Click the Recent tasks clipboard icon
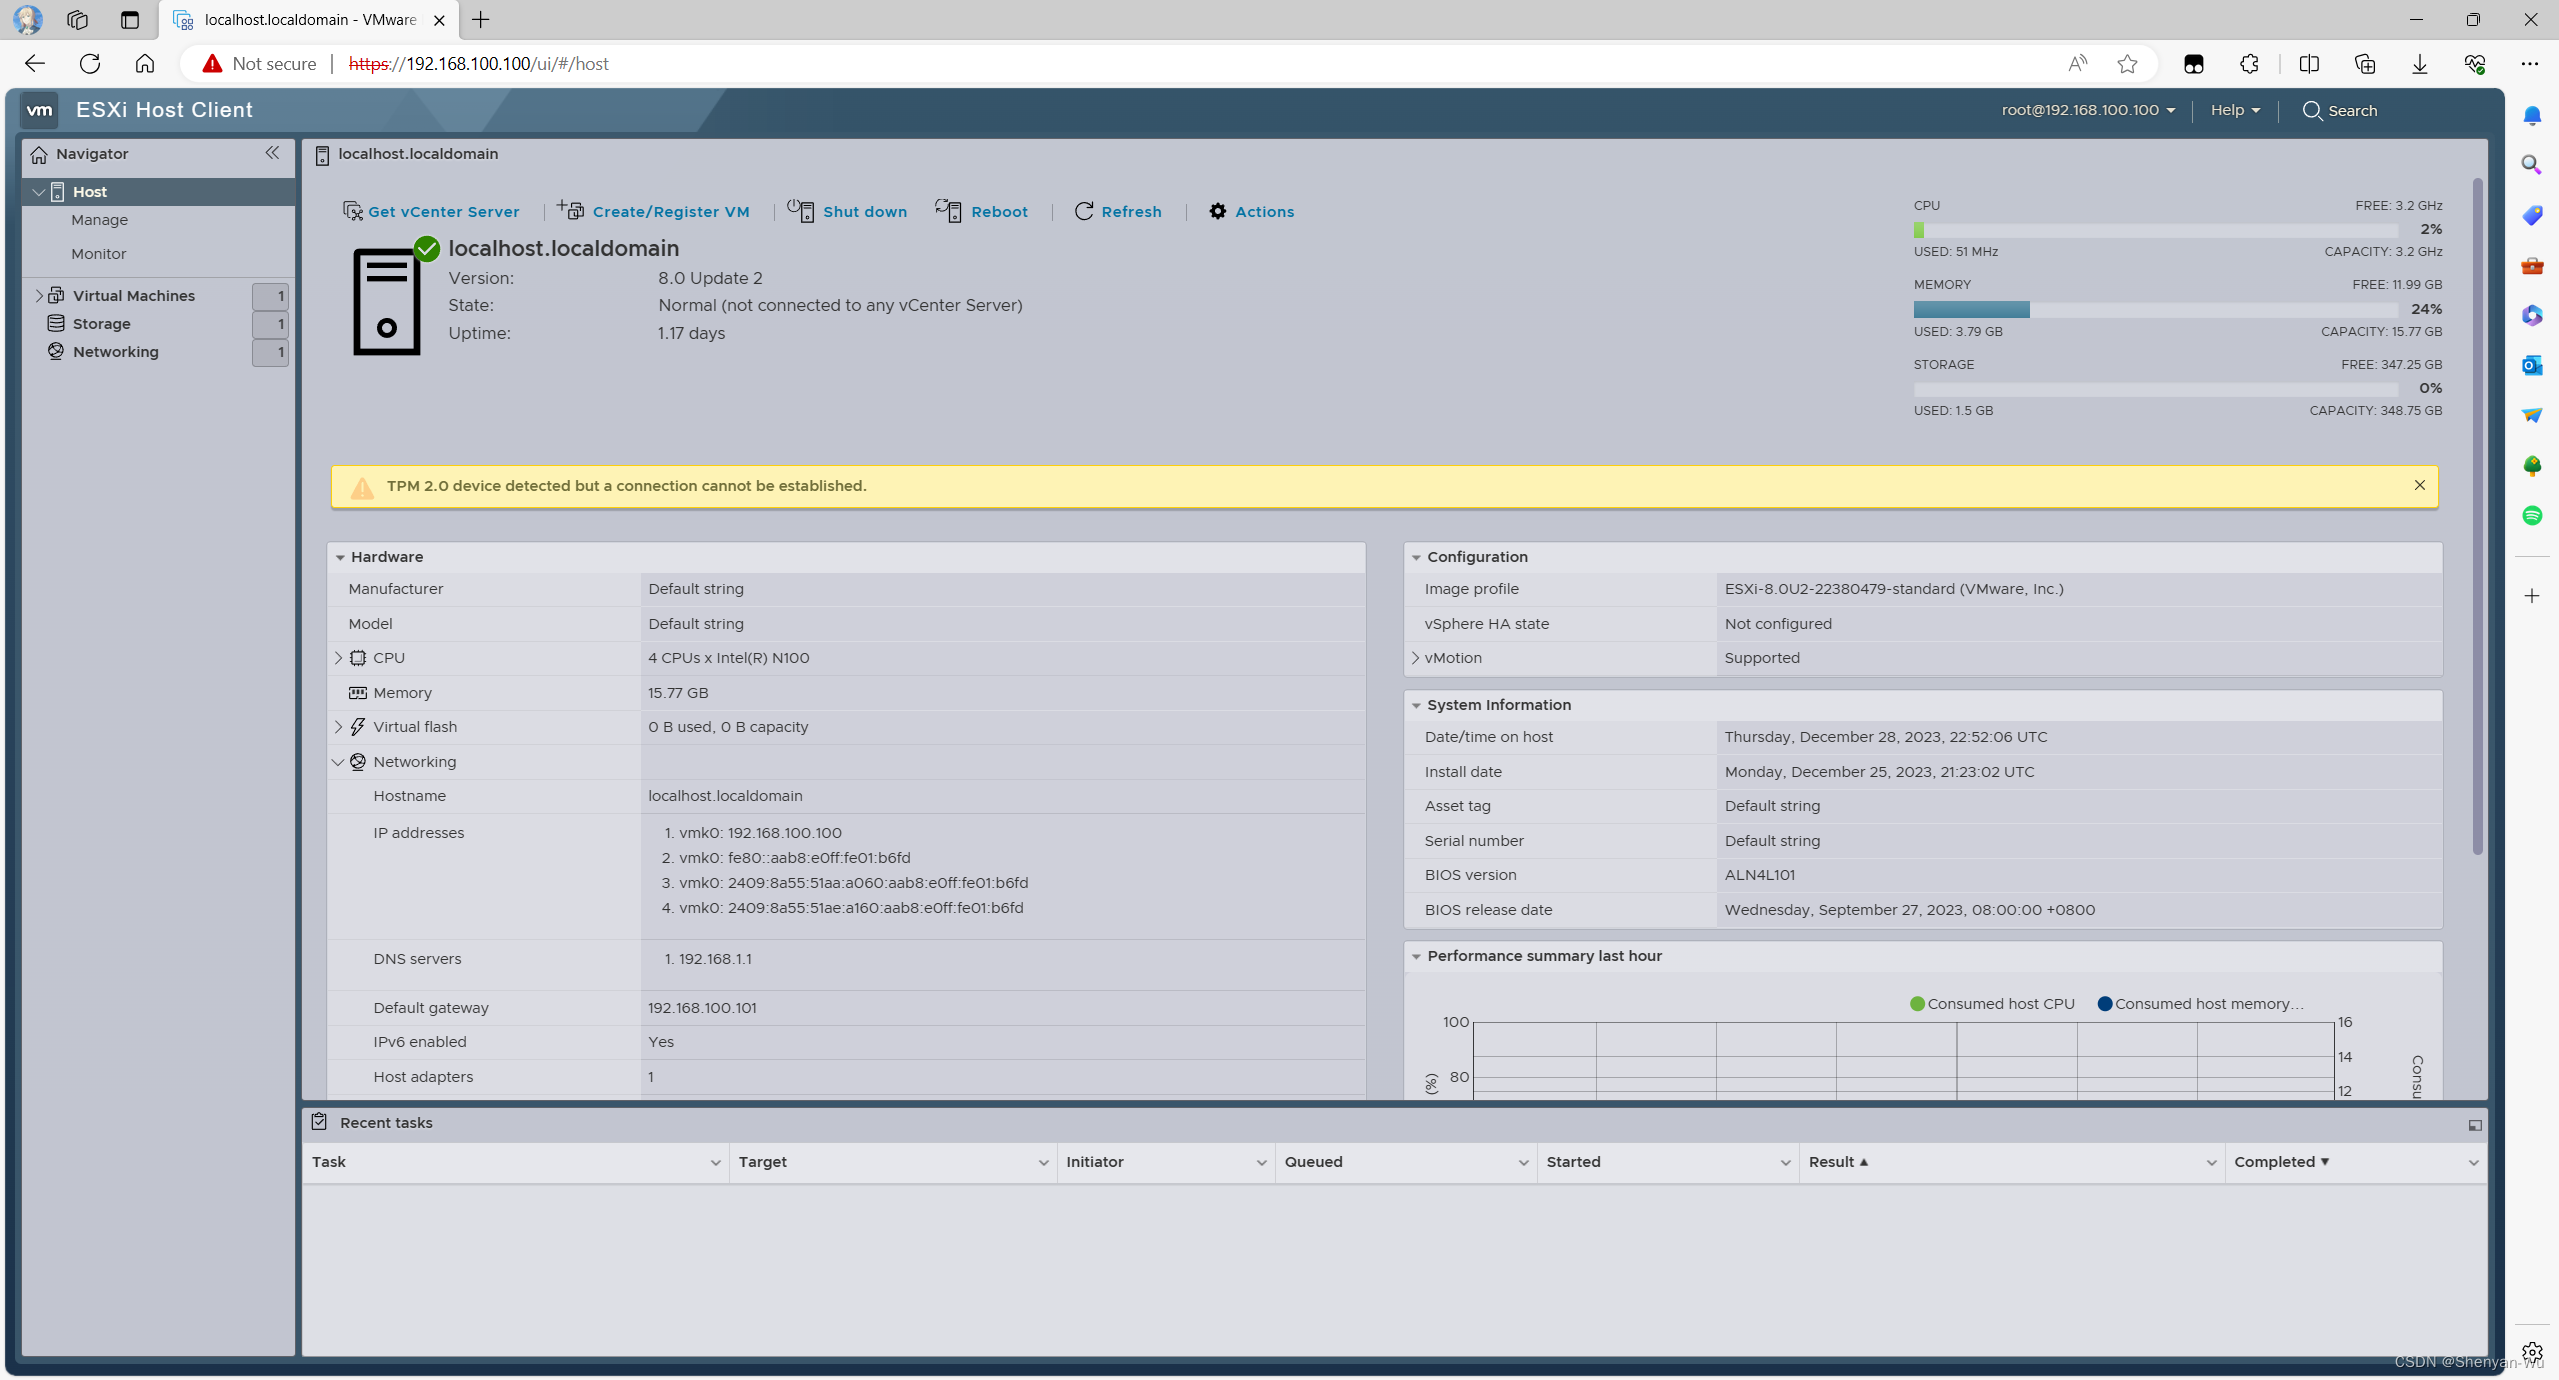2559x1380 pixels. (319, 1122)
